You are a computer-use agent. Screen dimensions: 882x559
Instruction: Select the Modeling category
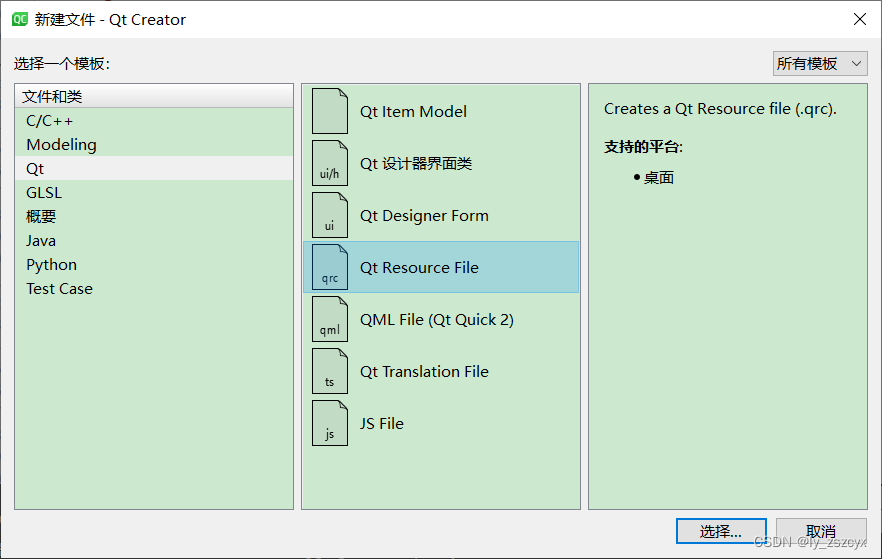click(154, 145)
